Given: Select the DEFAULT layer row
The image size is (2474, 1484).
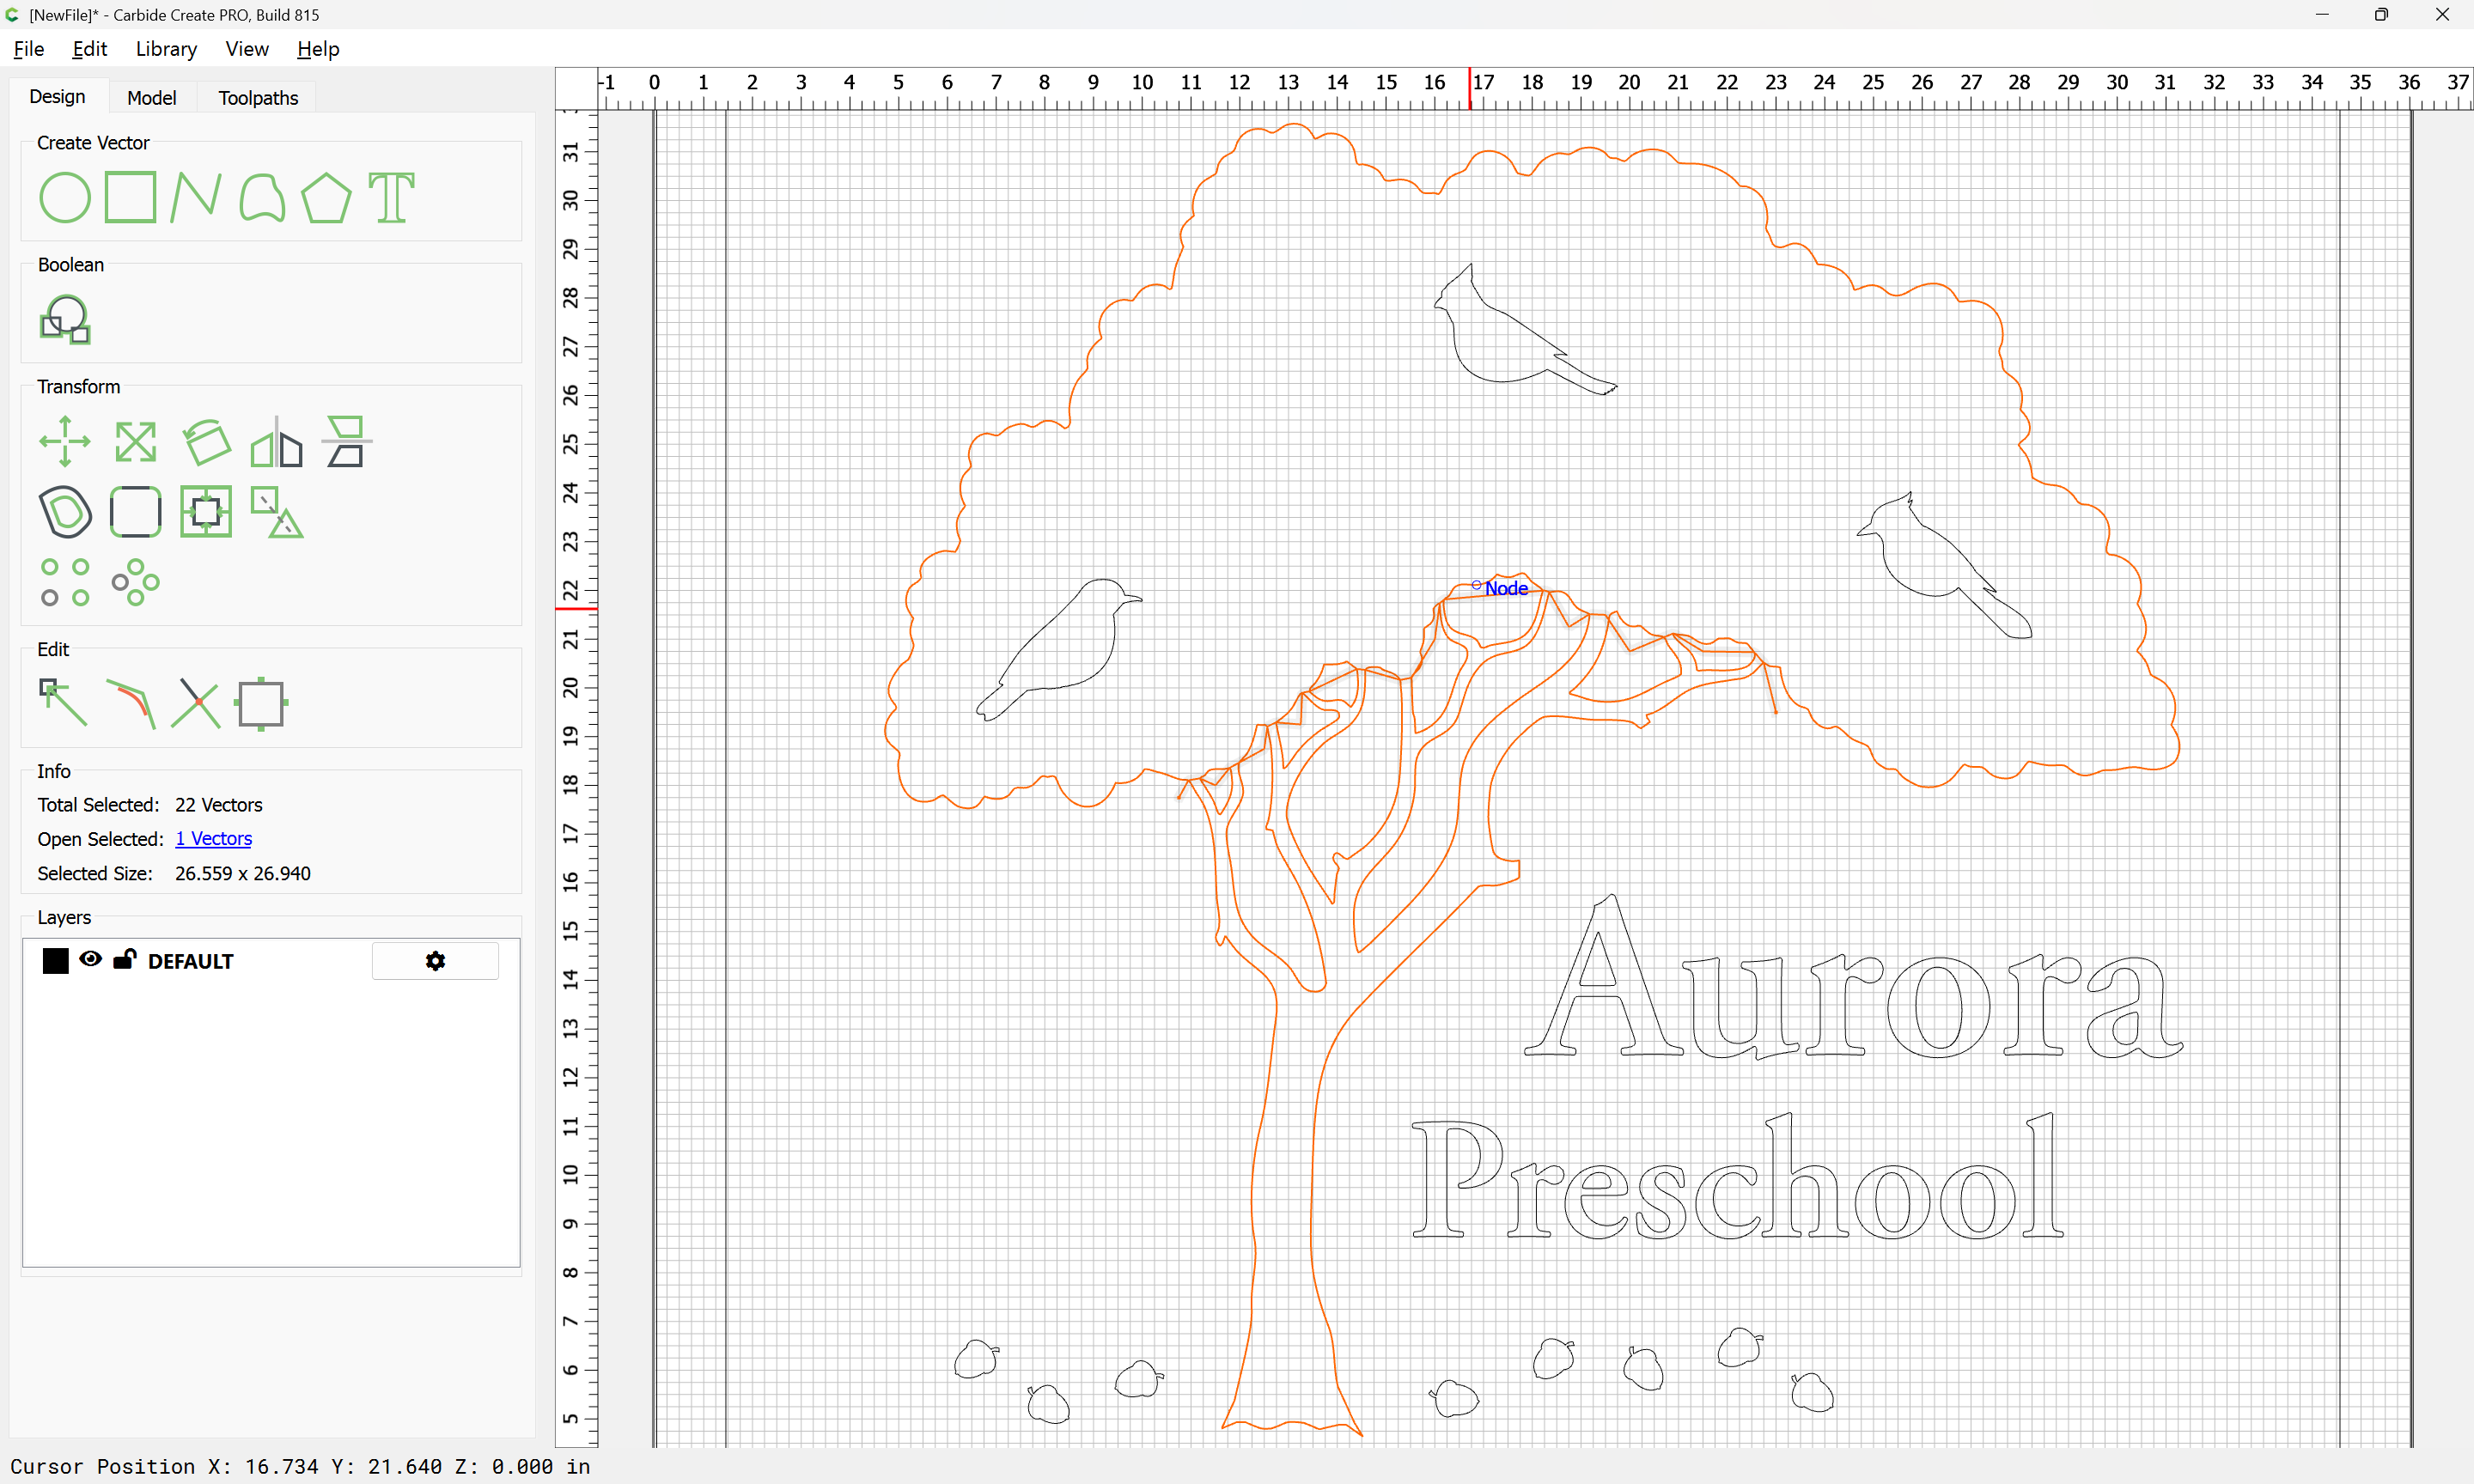Looking at the screenshot, I should pos(271,960).
